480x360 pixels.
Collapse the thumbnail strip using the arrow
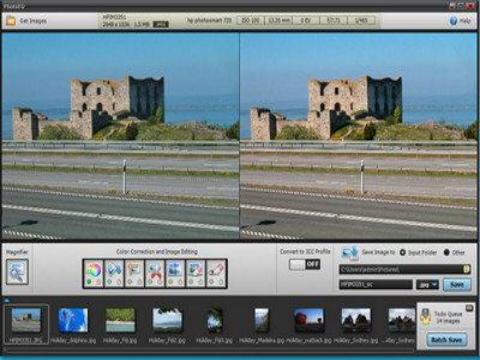click(6, 300)
